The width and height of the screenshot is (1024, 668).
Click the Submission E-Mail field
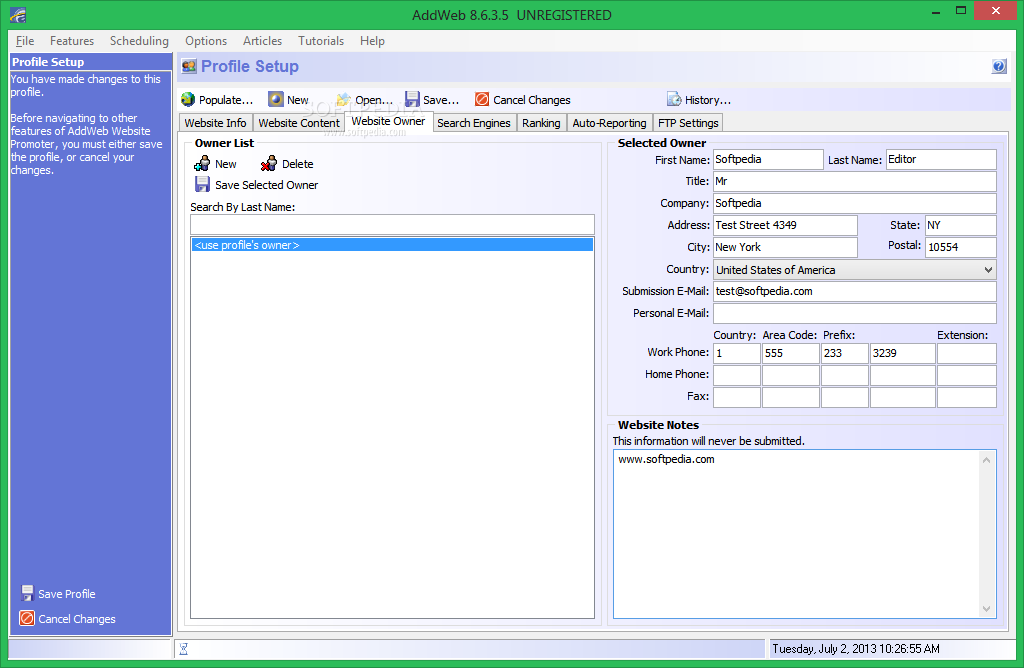[855, 291]
